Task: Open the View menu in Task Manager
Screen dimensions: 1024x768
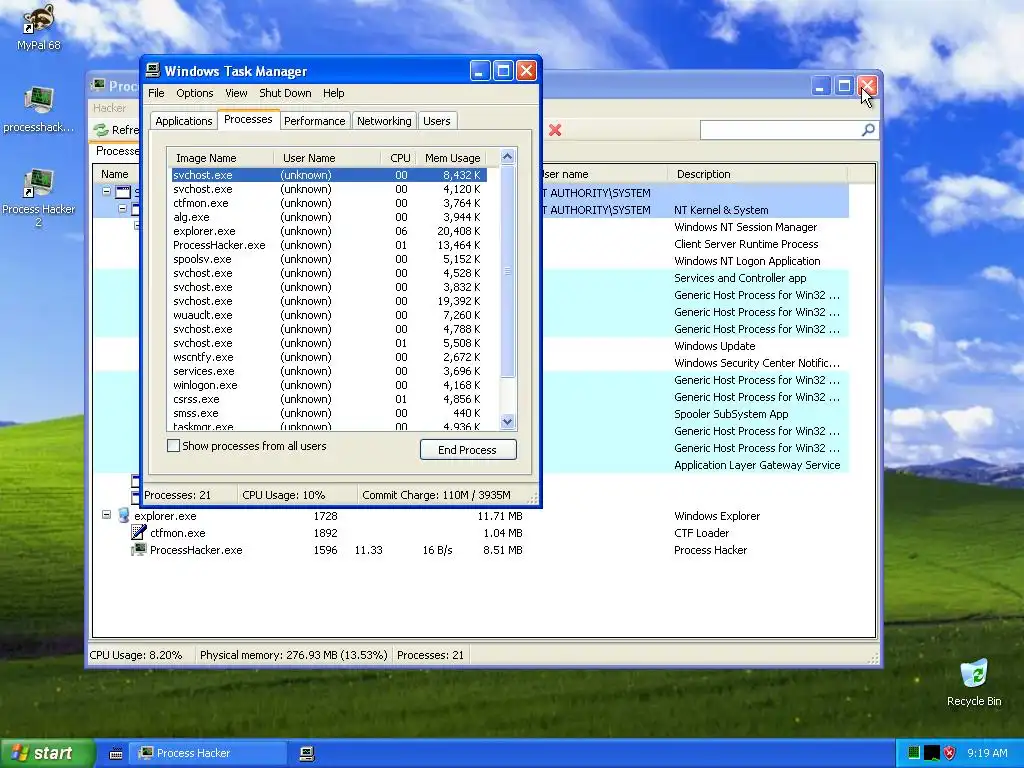Action: tap(236, 93)
